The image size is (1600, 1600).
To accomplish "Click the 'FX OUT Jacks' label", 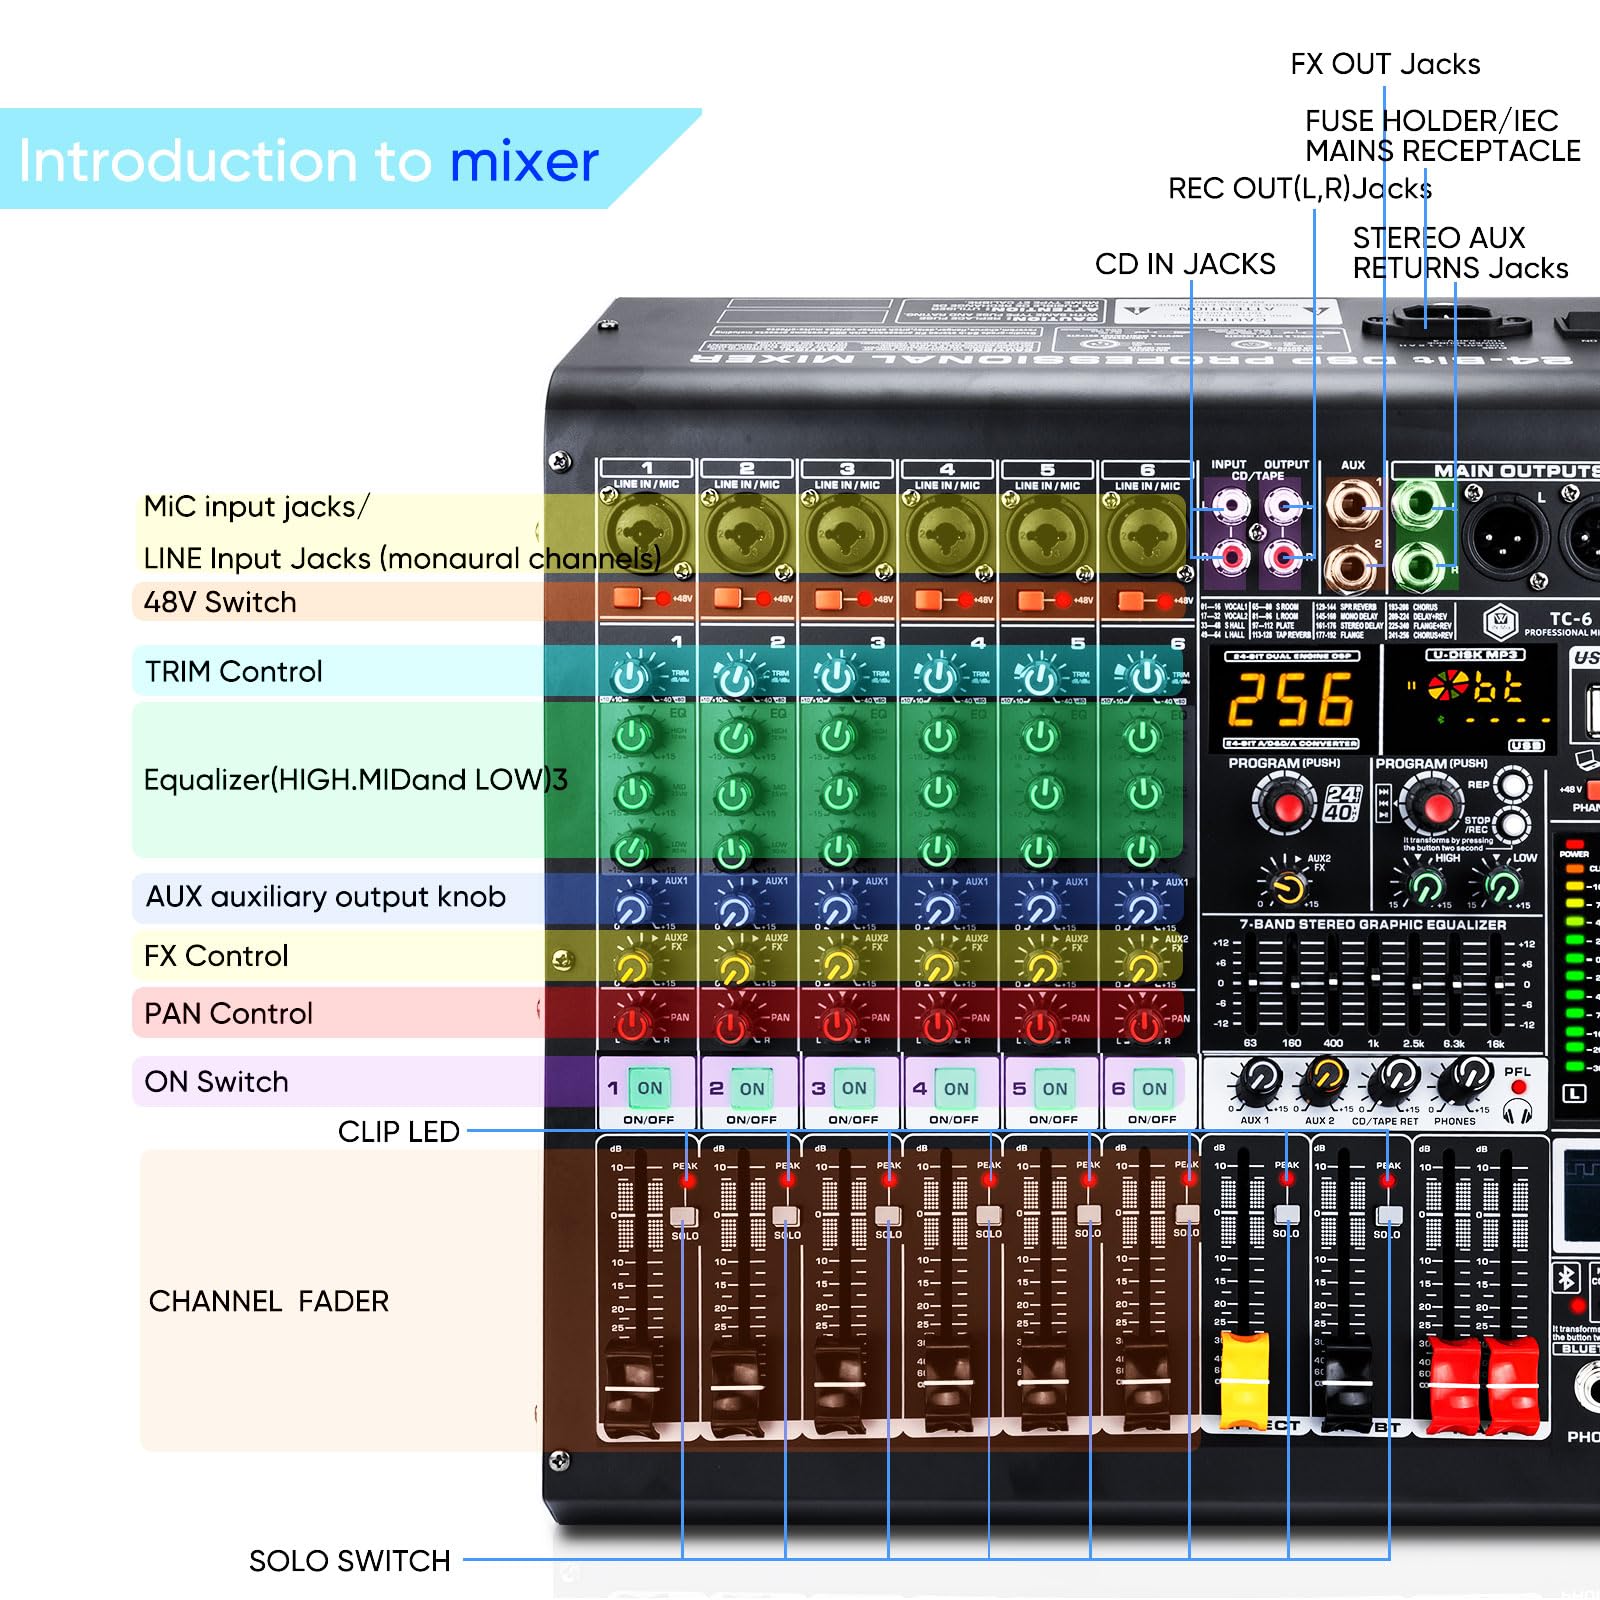I will point(1385,64).
